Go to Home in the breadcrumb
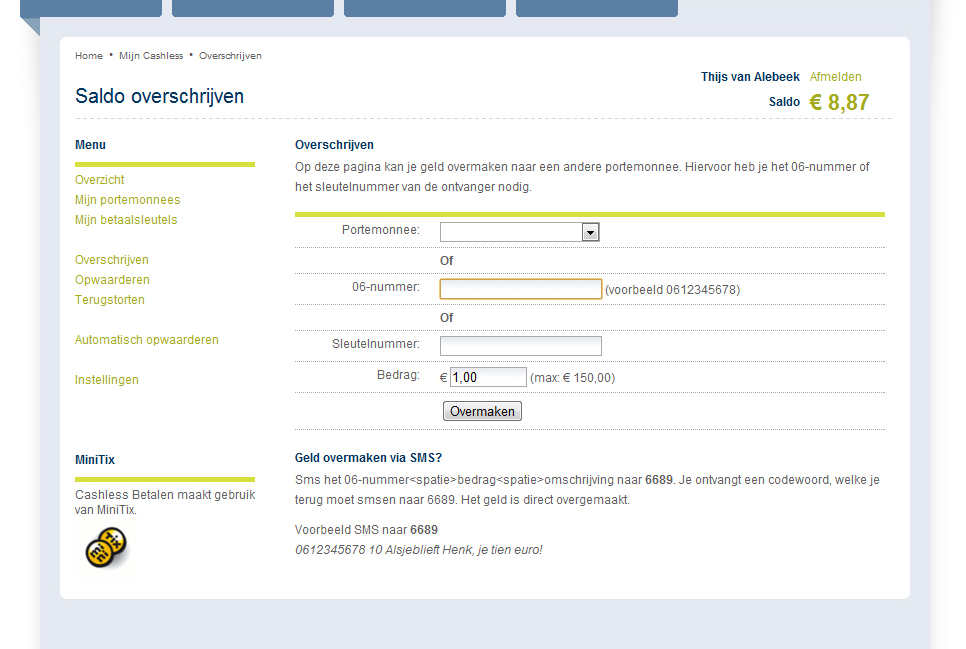This screenshot has height=649, width=966. point(89,56)
